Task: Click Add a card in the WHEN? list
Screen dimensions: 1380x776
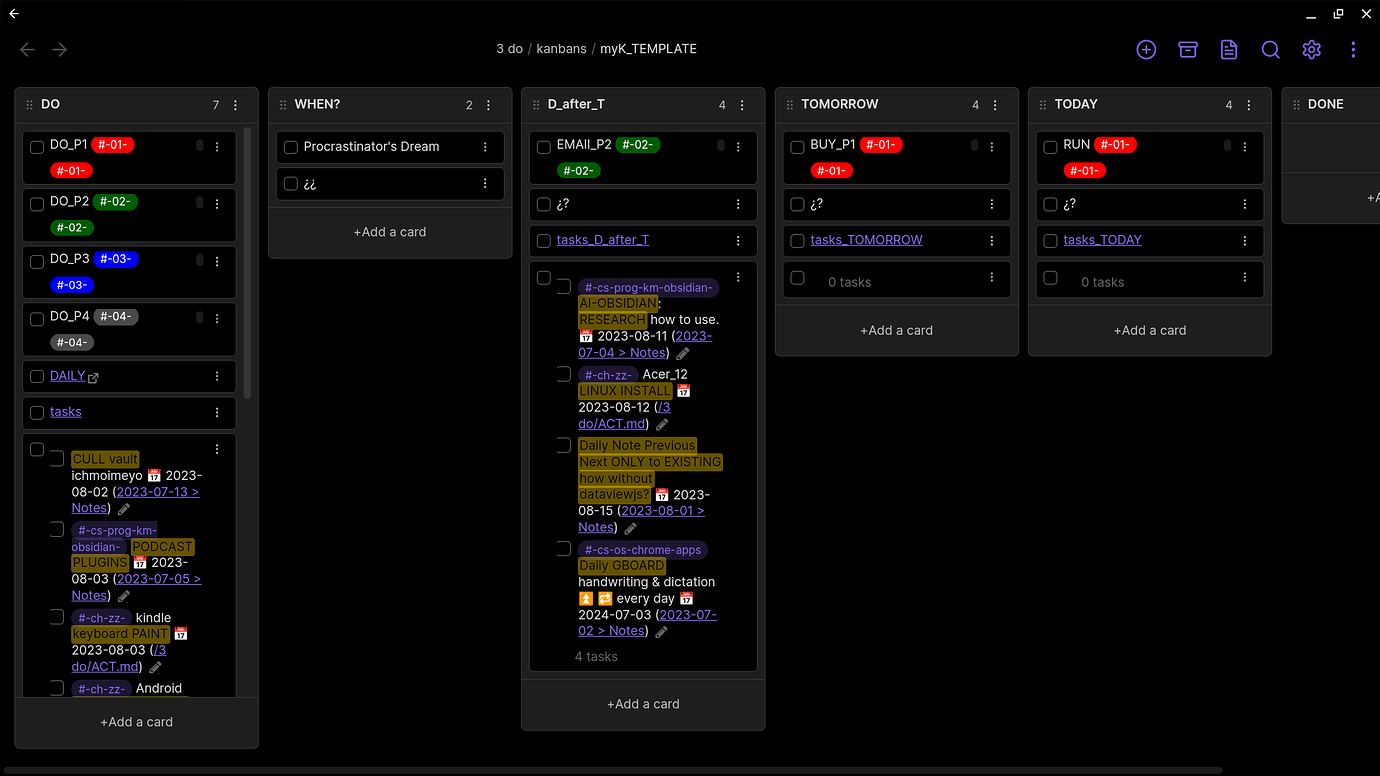Action: pyautogui.click(x=390, y=231)
